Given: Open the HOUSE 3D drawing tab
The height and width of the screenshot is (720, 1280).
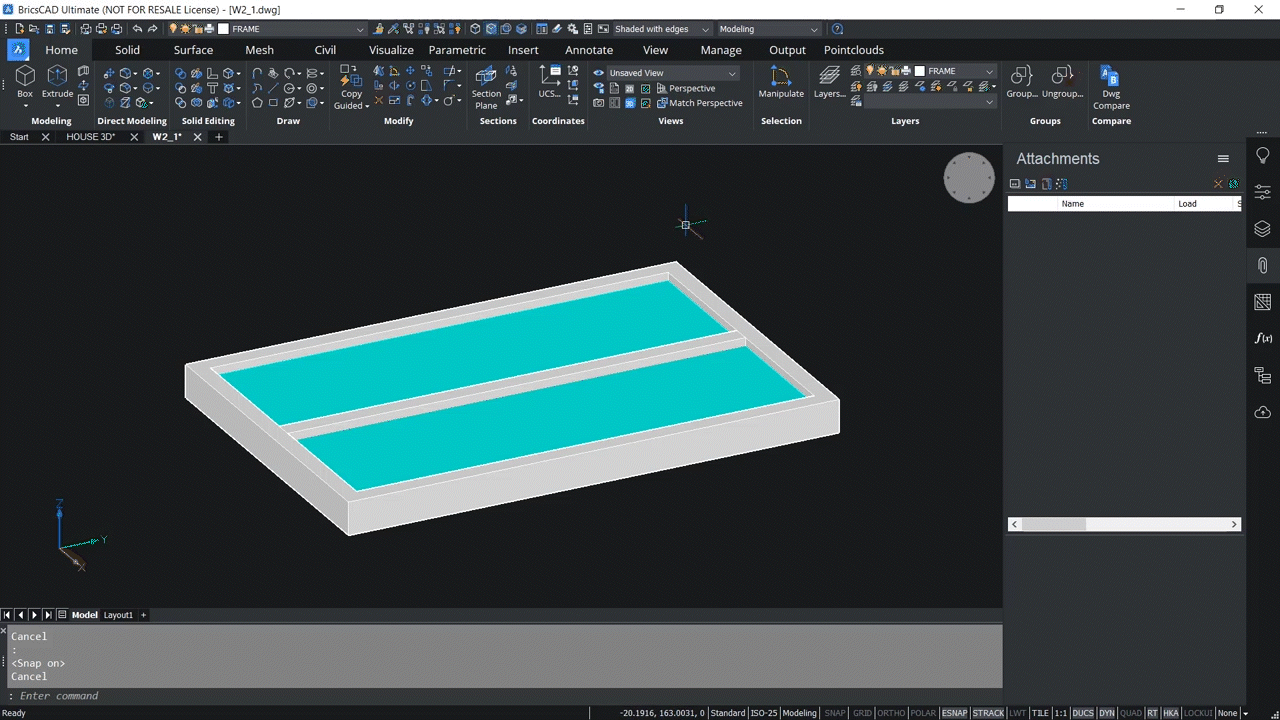Looking at the screenshot, I should pos(91,136).
